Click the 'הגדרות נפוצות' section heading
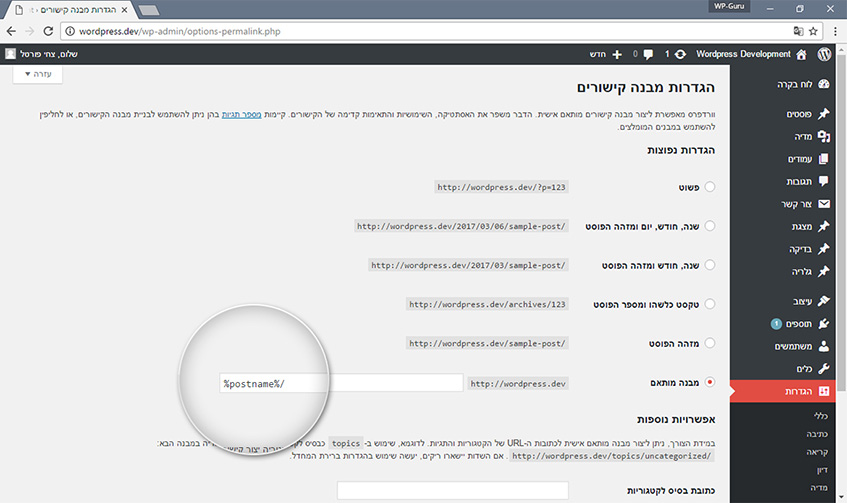Image resolution: width=847 pixels, height=503 pixels. tap(681, 150)
